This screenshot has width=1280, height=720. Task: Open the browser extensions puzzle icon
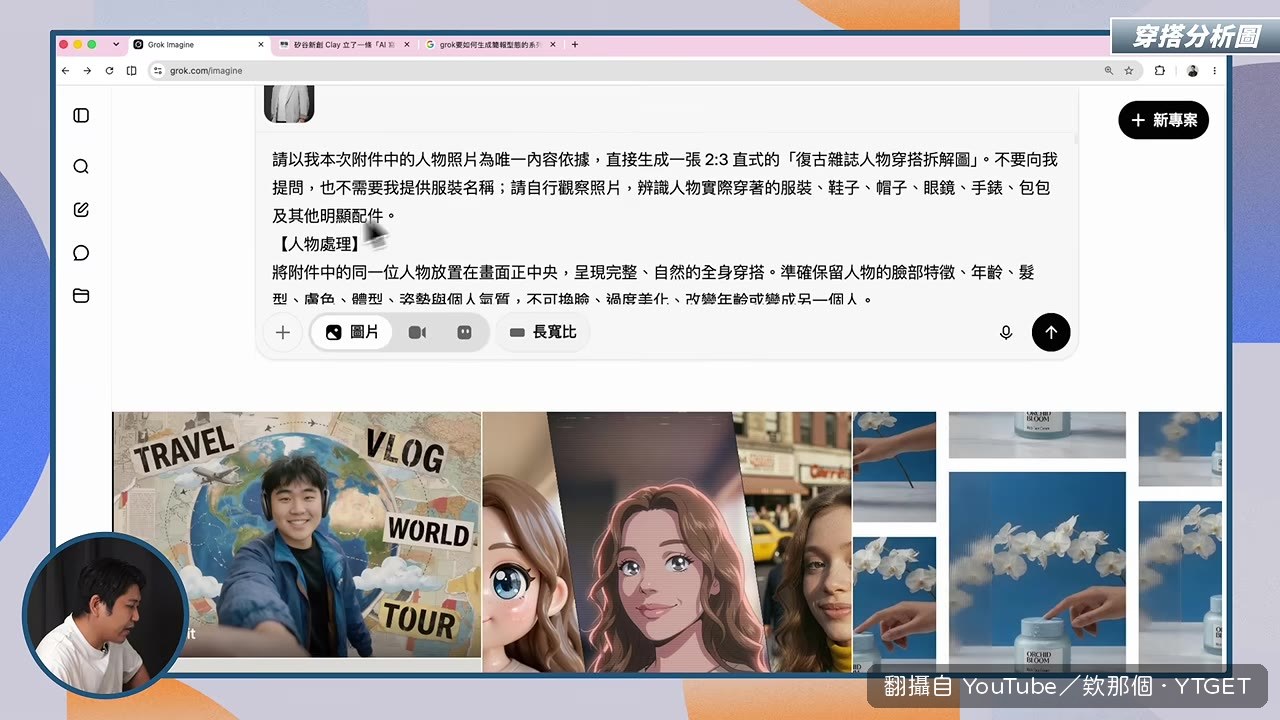1160,71
